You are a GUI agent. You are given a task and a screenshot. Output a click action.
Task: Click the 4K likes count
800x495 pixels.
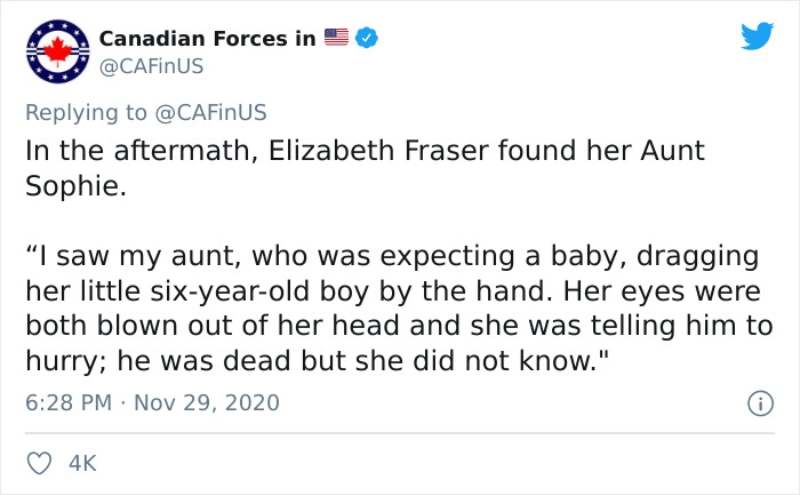[82, 463]
